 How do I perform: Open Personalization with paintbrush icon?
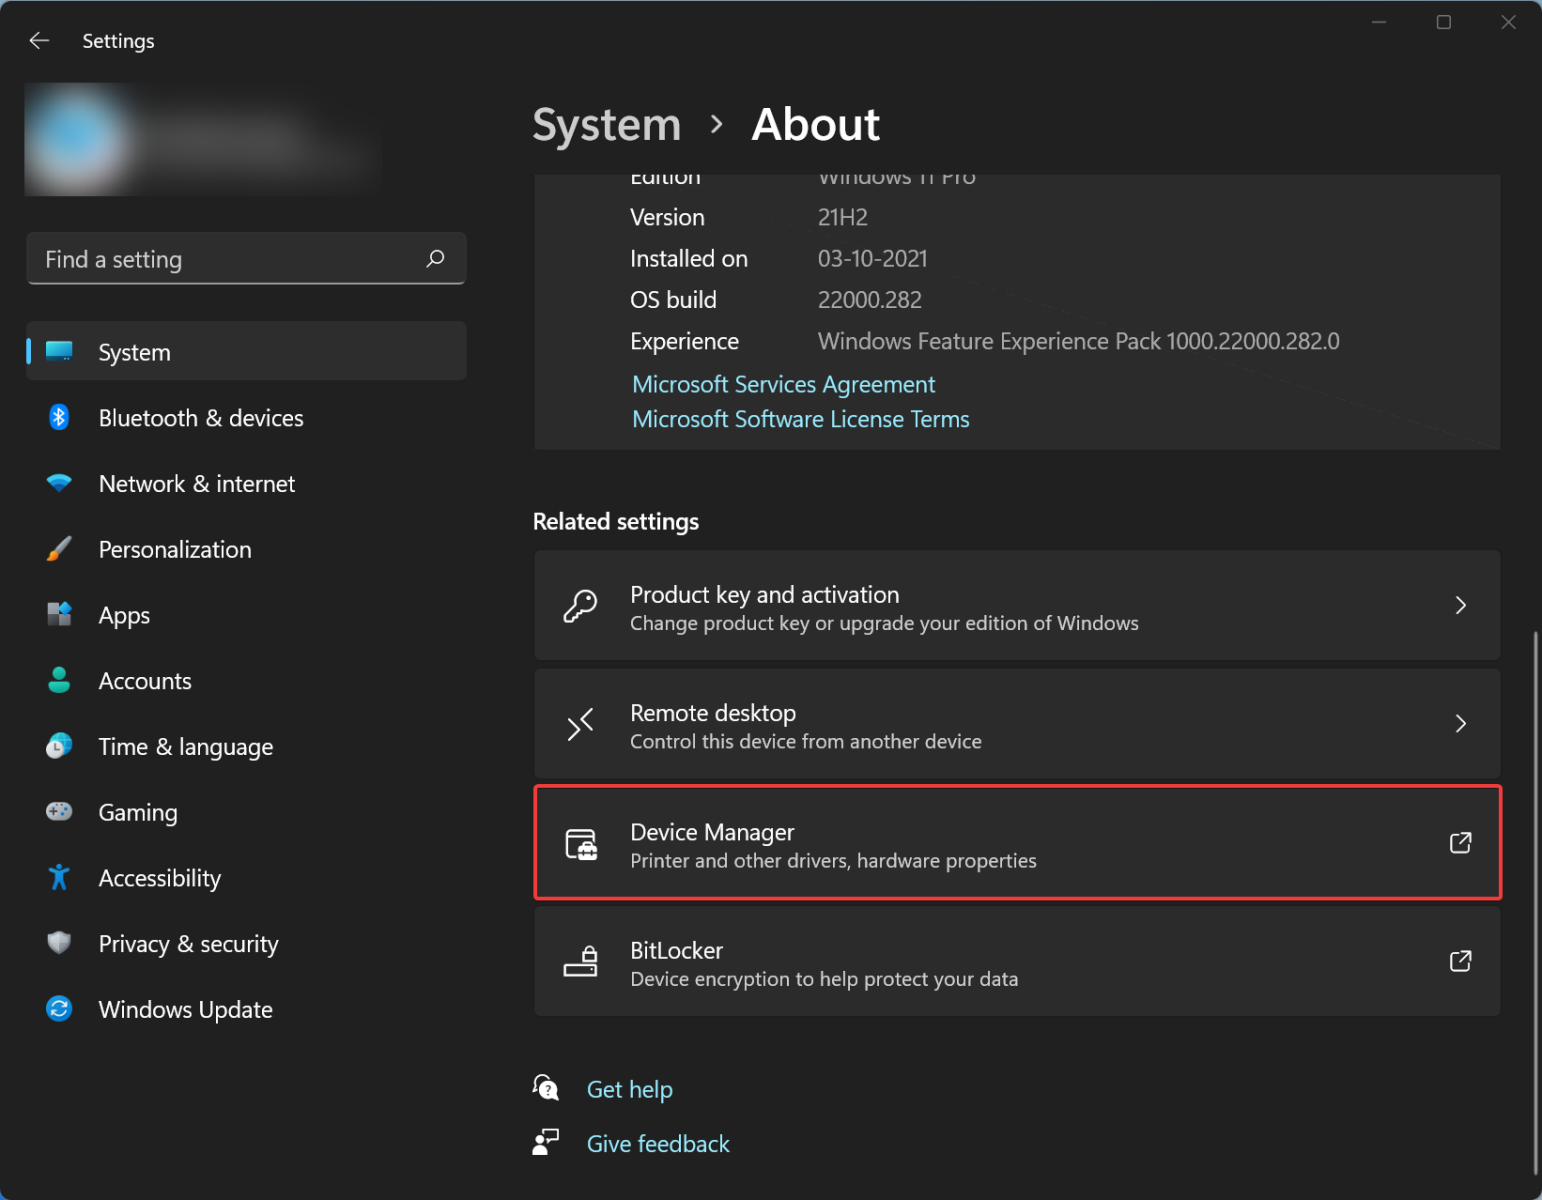(59, 549)
